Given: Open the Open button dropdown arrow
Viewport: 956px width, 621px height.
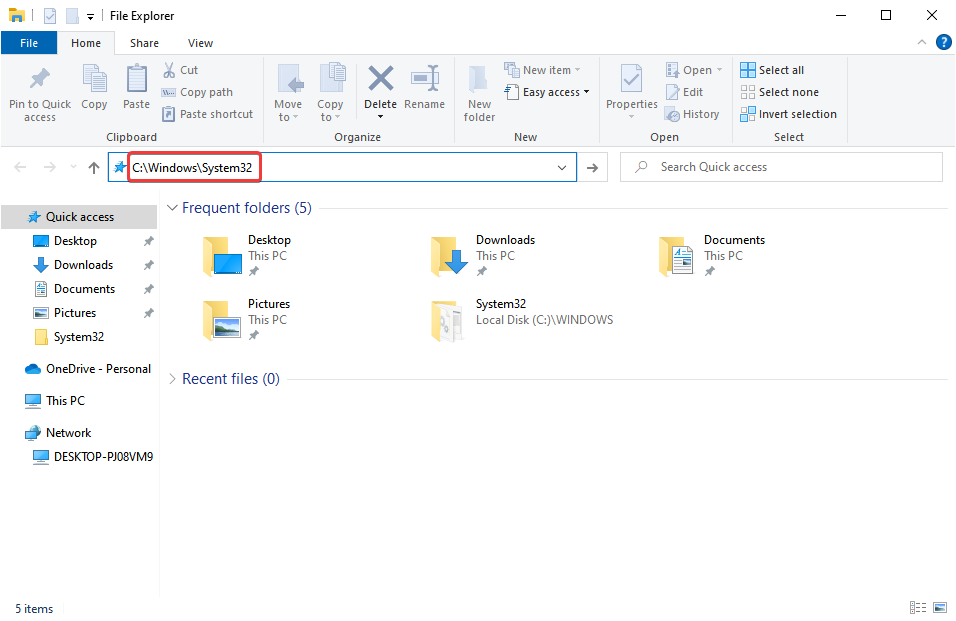Looking at the screenshot, I should click(719, 69).
